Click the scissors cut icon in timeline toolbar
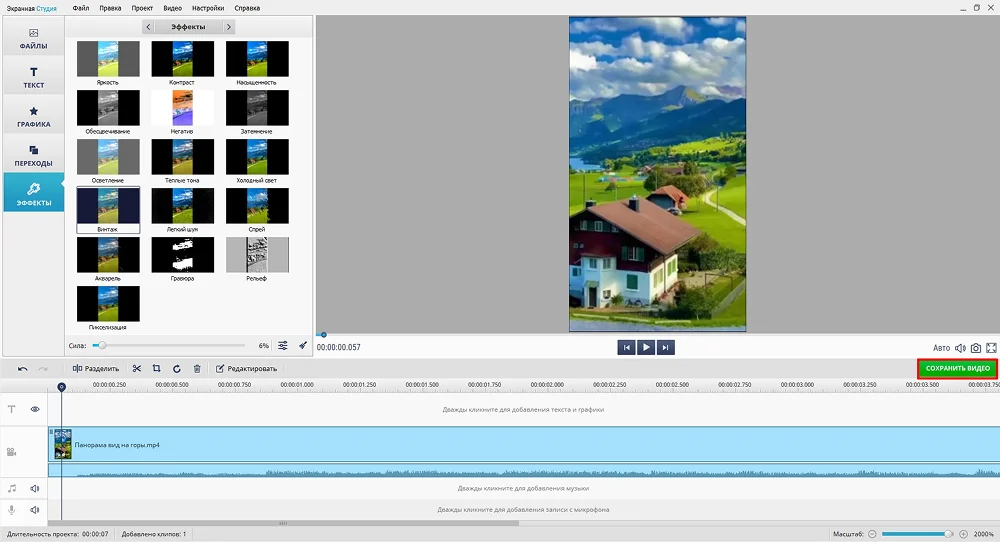 pos(137,368)
